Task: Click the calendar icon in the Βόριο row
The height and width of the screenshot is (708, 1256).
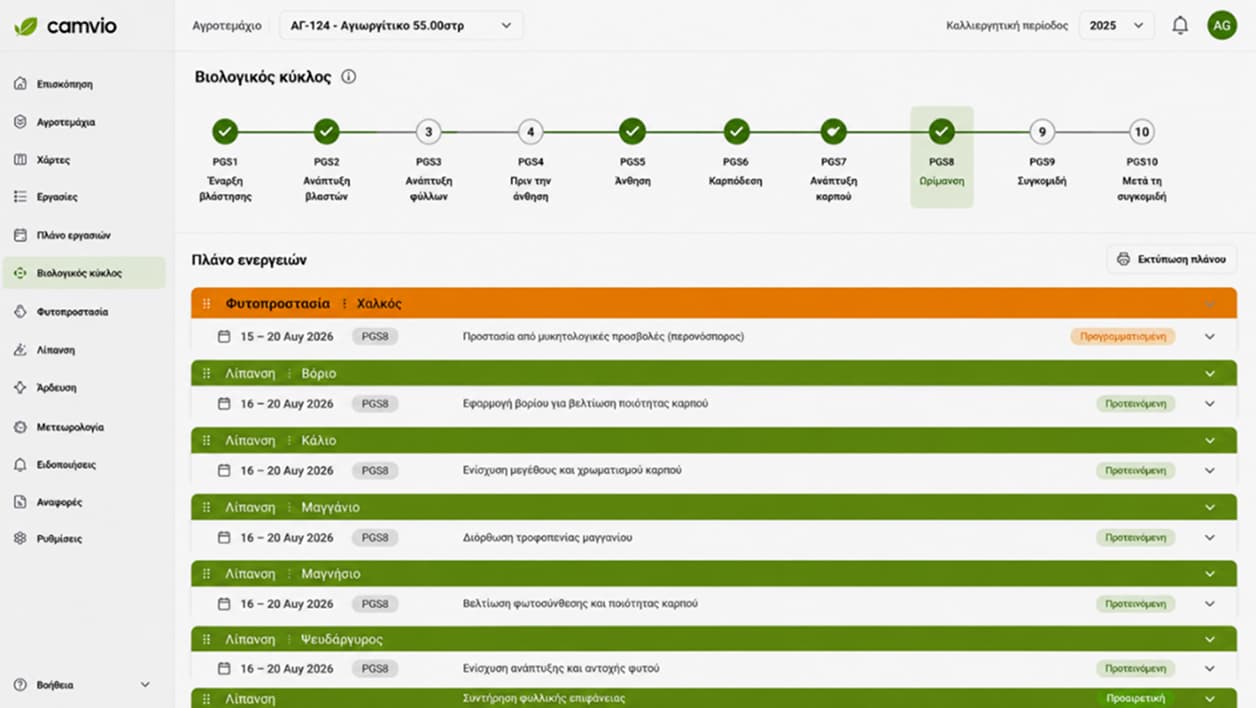Action: pos(224,404)
